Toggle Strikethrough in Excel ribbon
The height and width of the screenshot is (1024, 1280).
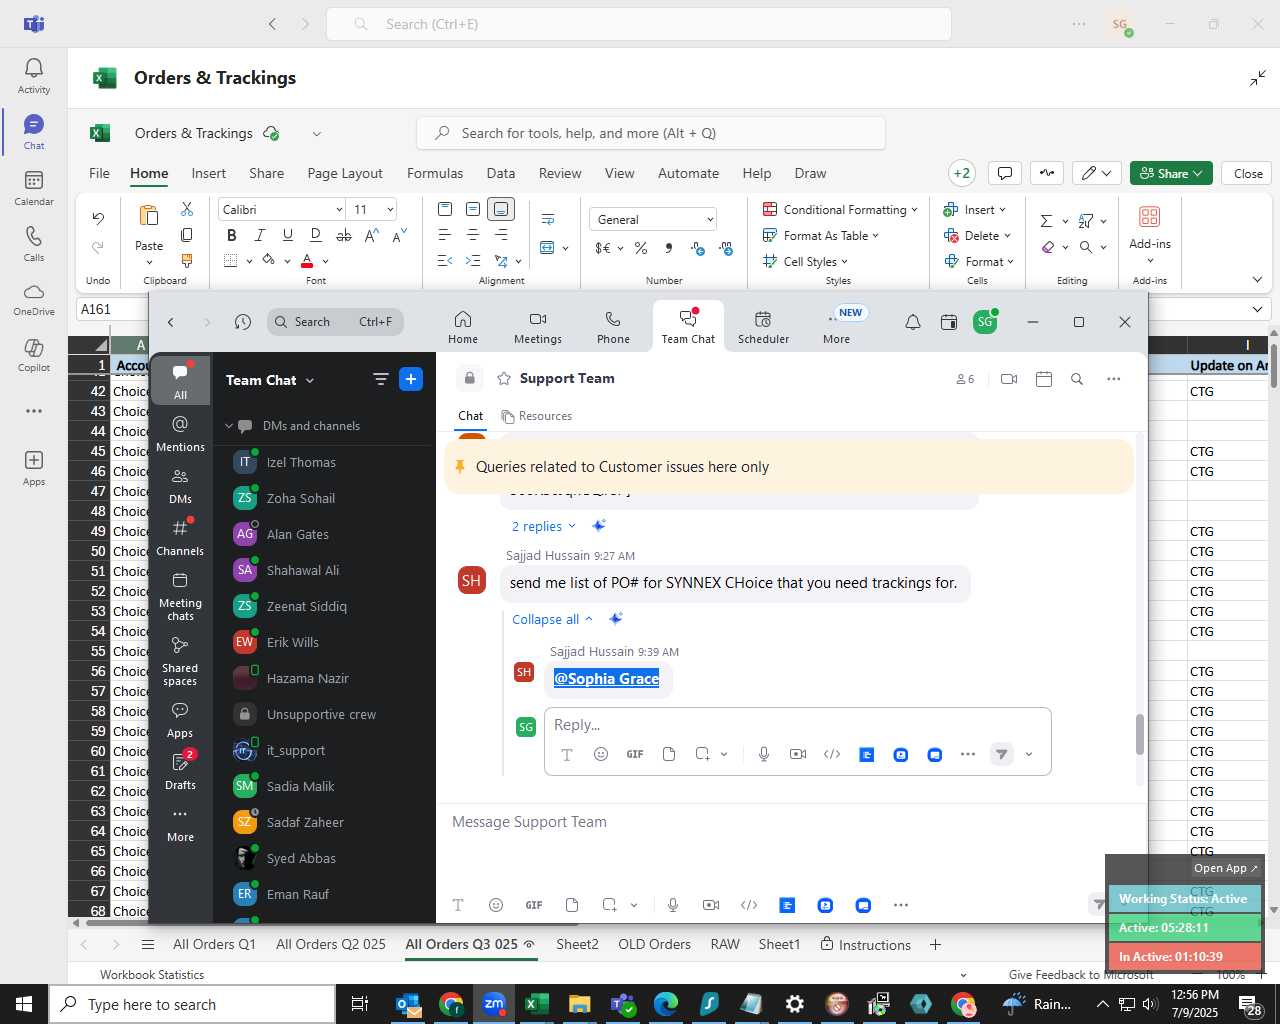click(344, 235)
